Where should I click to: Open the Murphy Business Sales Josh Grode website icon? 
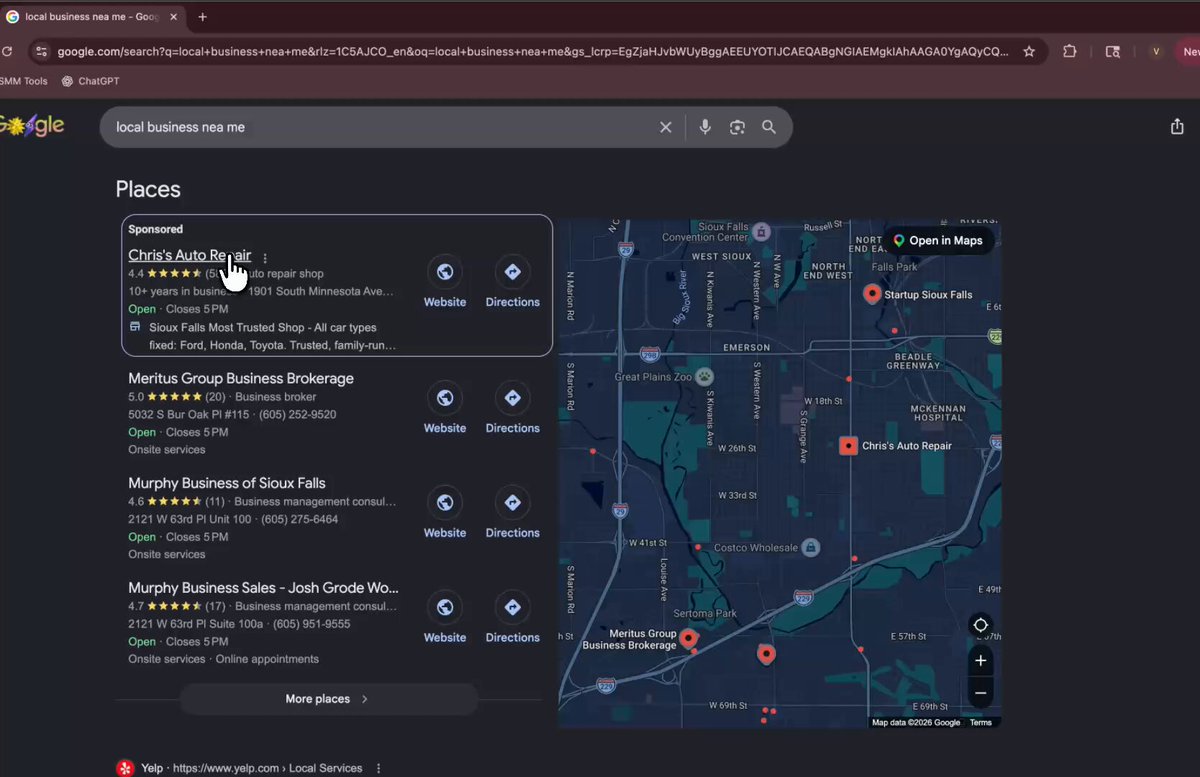445,606
